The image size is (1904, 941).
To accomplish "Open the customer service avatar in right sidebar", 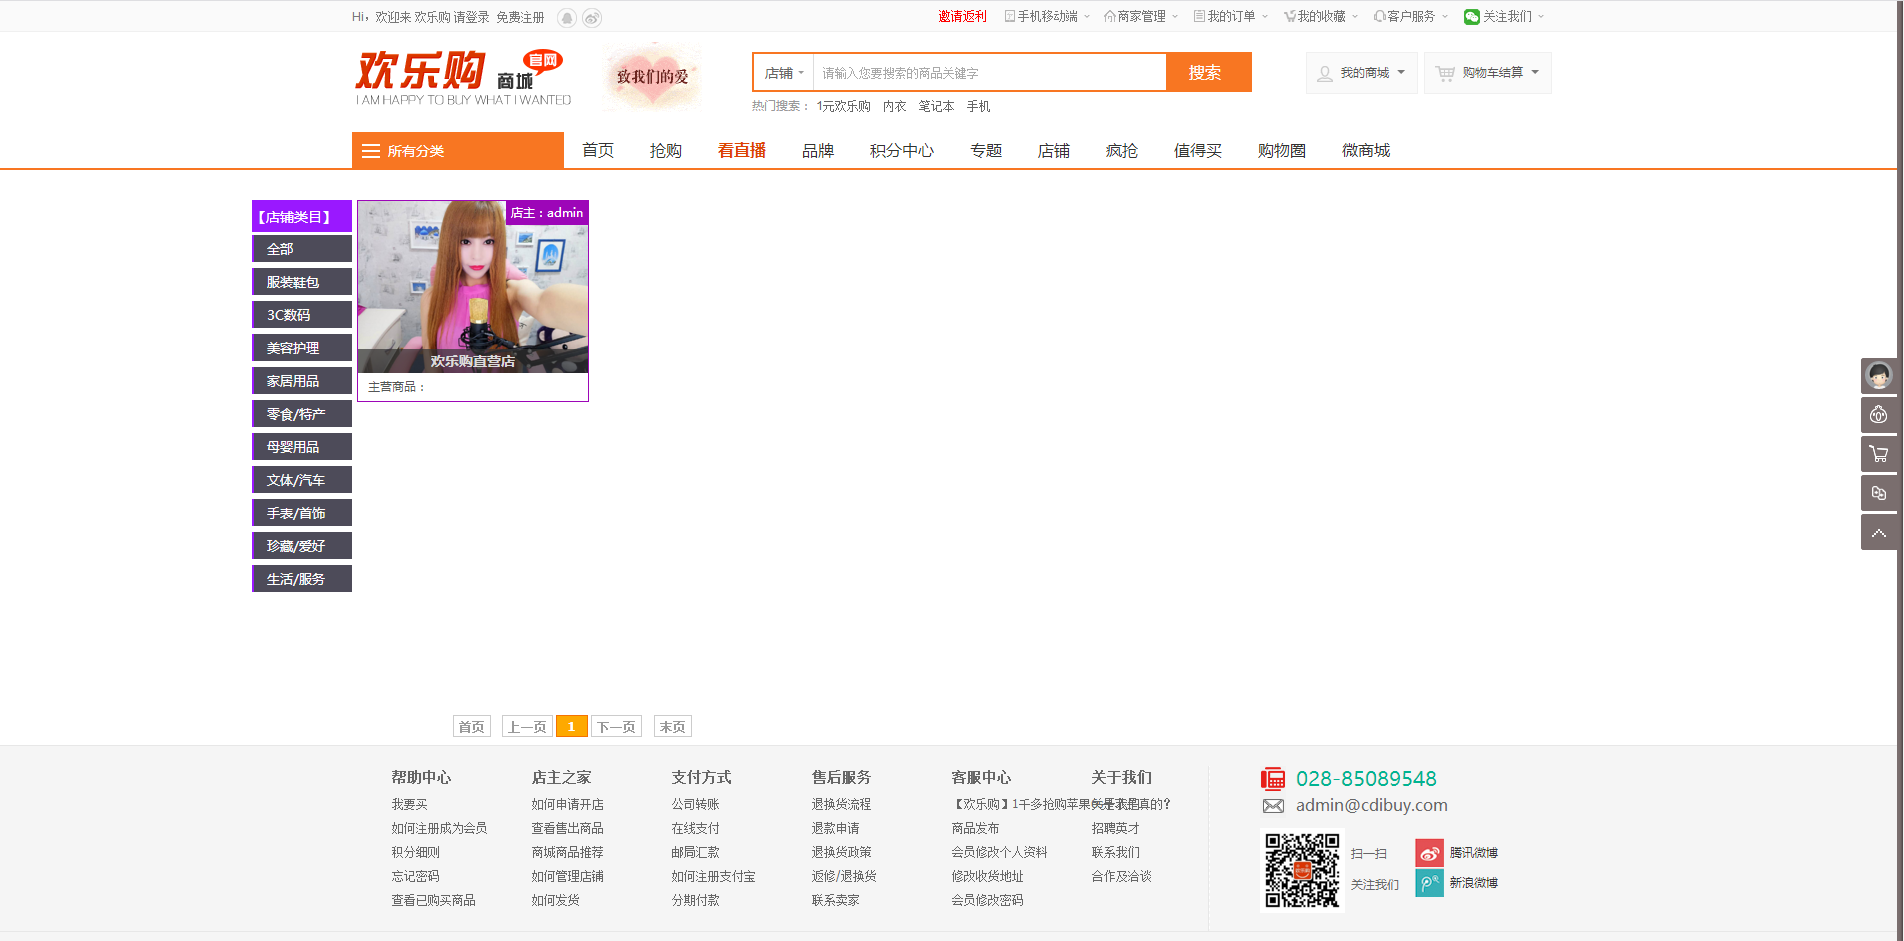I will pos(1879,376).
